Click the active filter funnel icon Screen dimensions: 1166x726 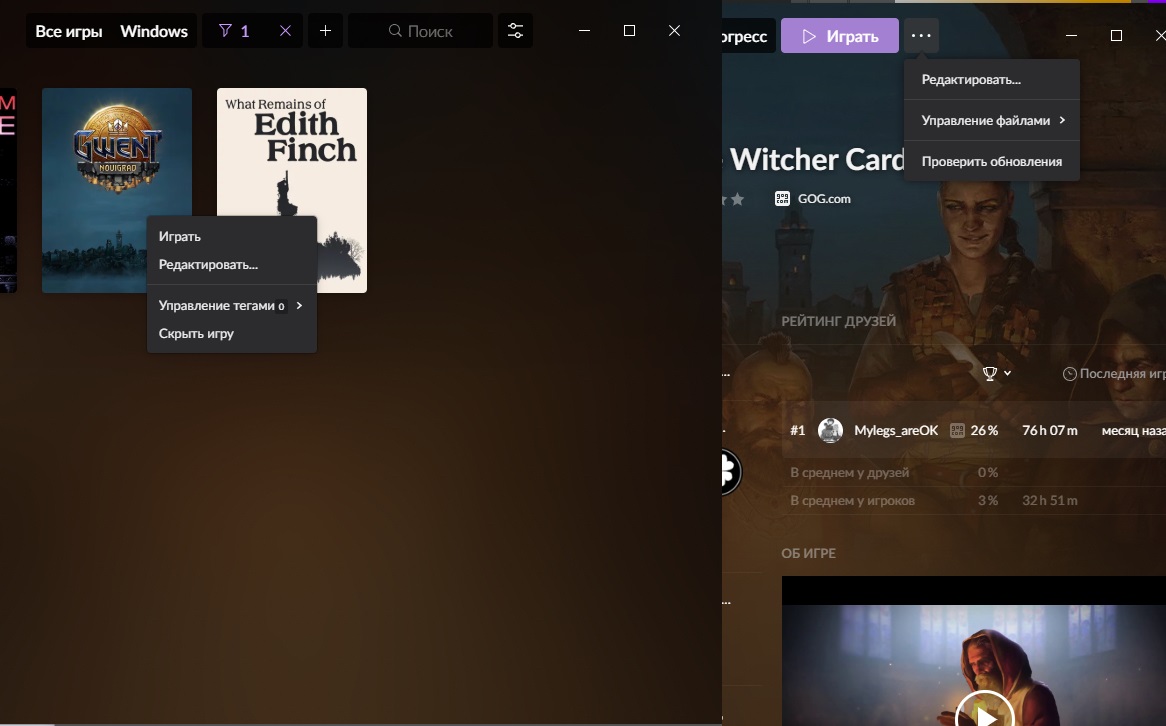pos(225,30)
